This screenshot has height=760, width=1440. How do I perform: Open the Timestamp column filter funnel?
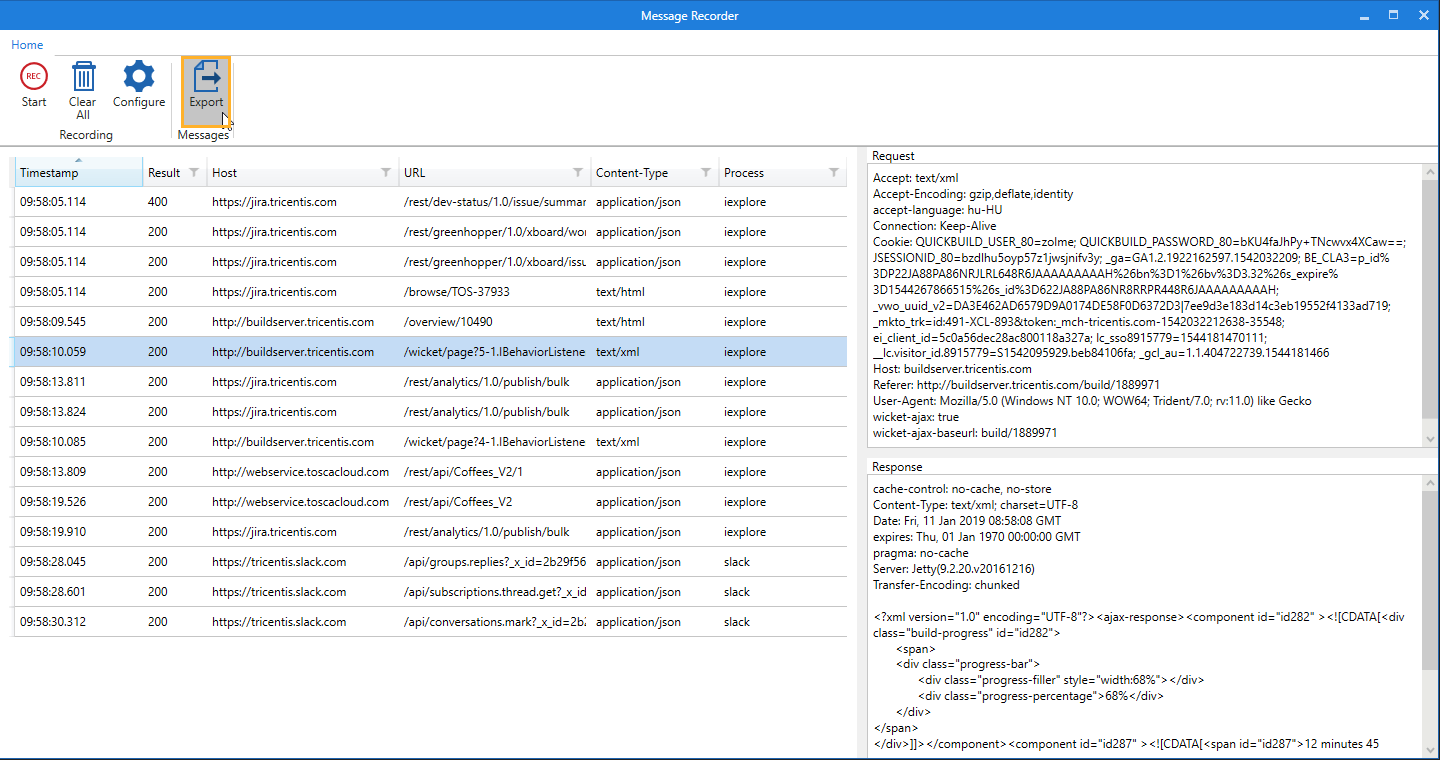128,172
